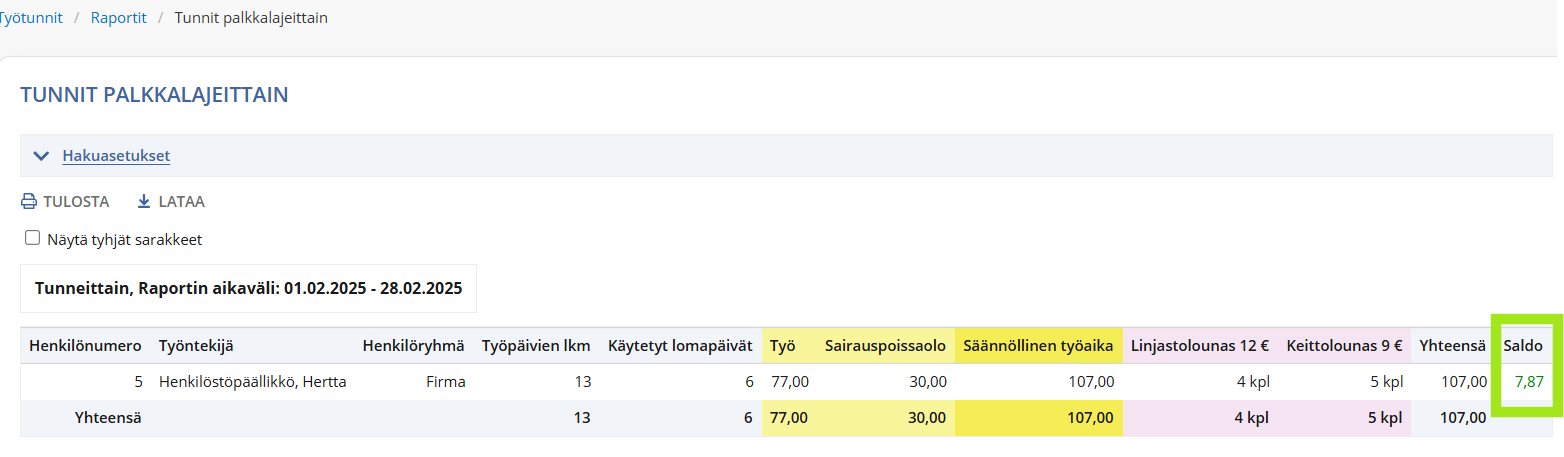The width and height of the screenshot is (1564, 457).
Task: Click the Käytetyt lomapäivät column header
Action: coord(680,346)
